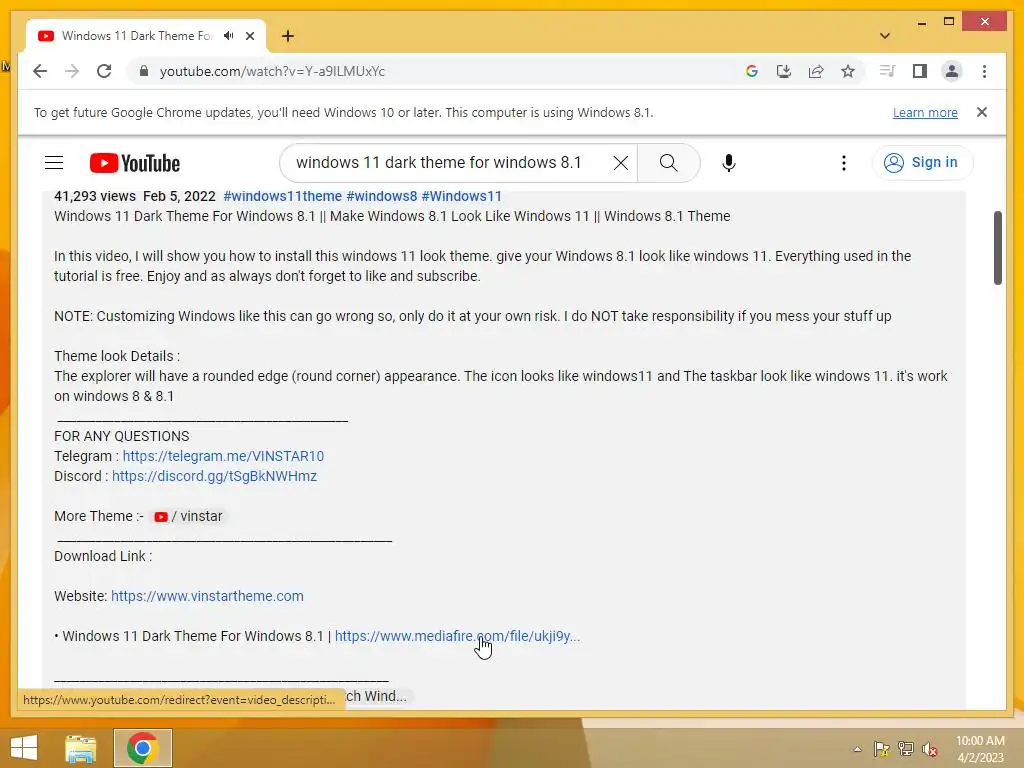The width and height of the screenshot is (1024, 768).
Task: Open File Explorer from taskbar
Action: pos(81,748)
